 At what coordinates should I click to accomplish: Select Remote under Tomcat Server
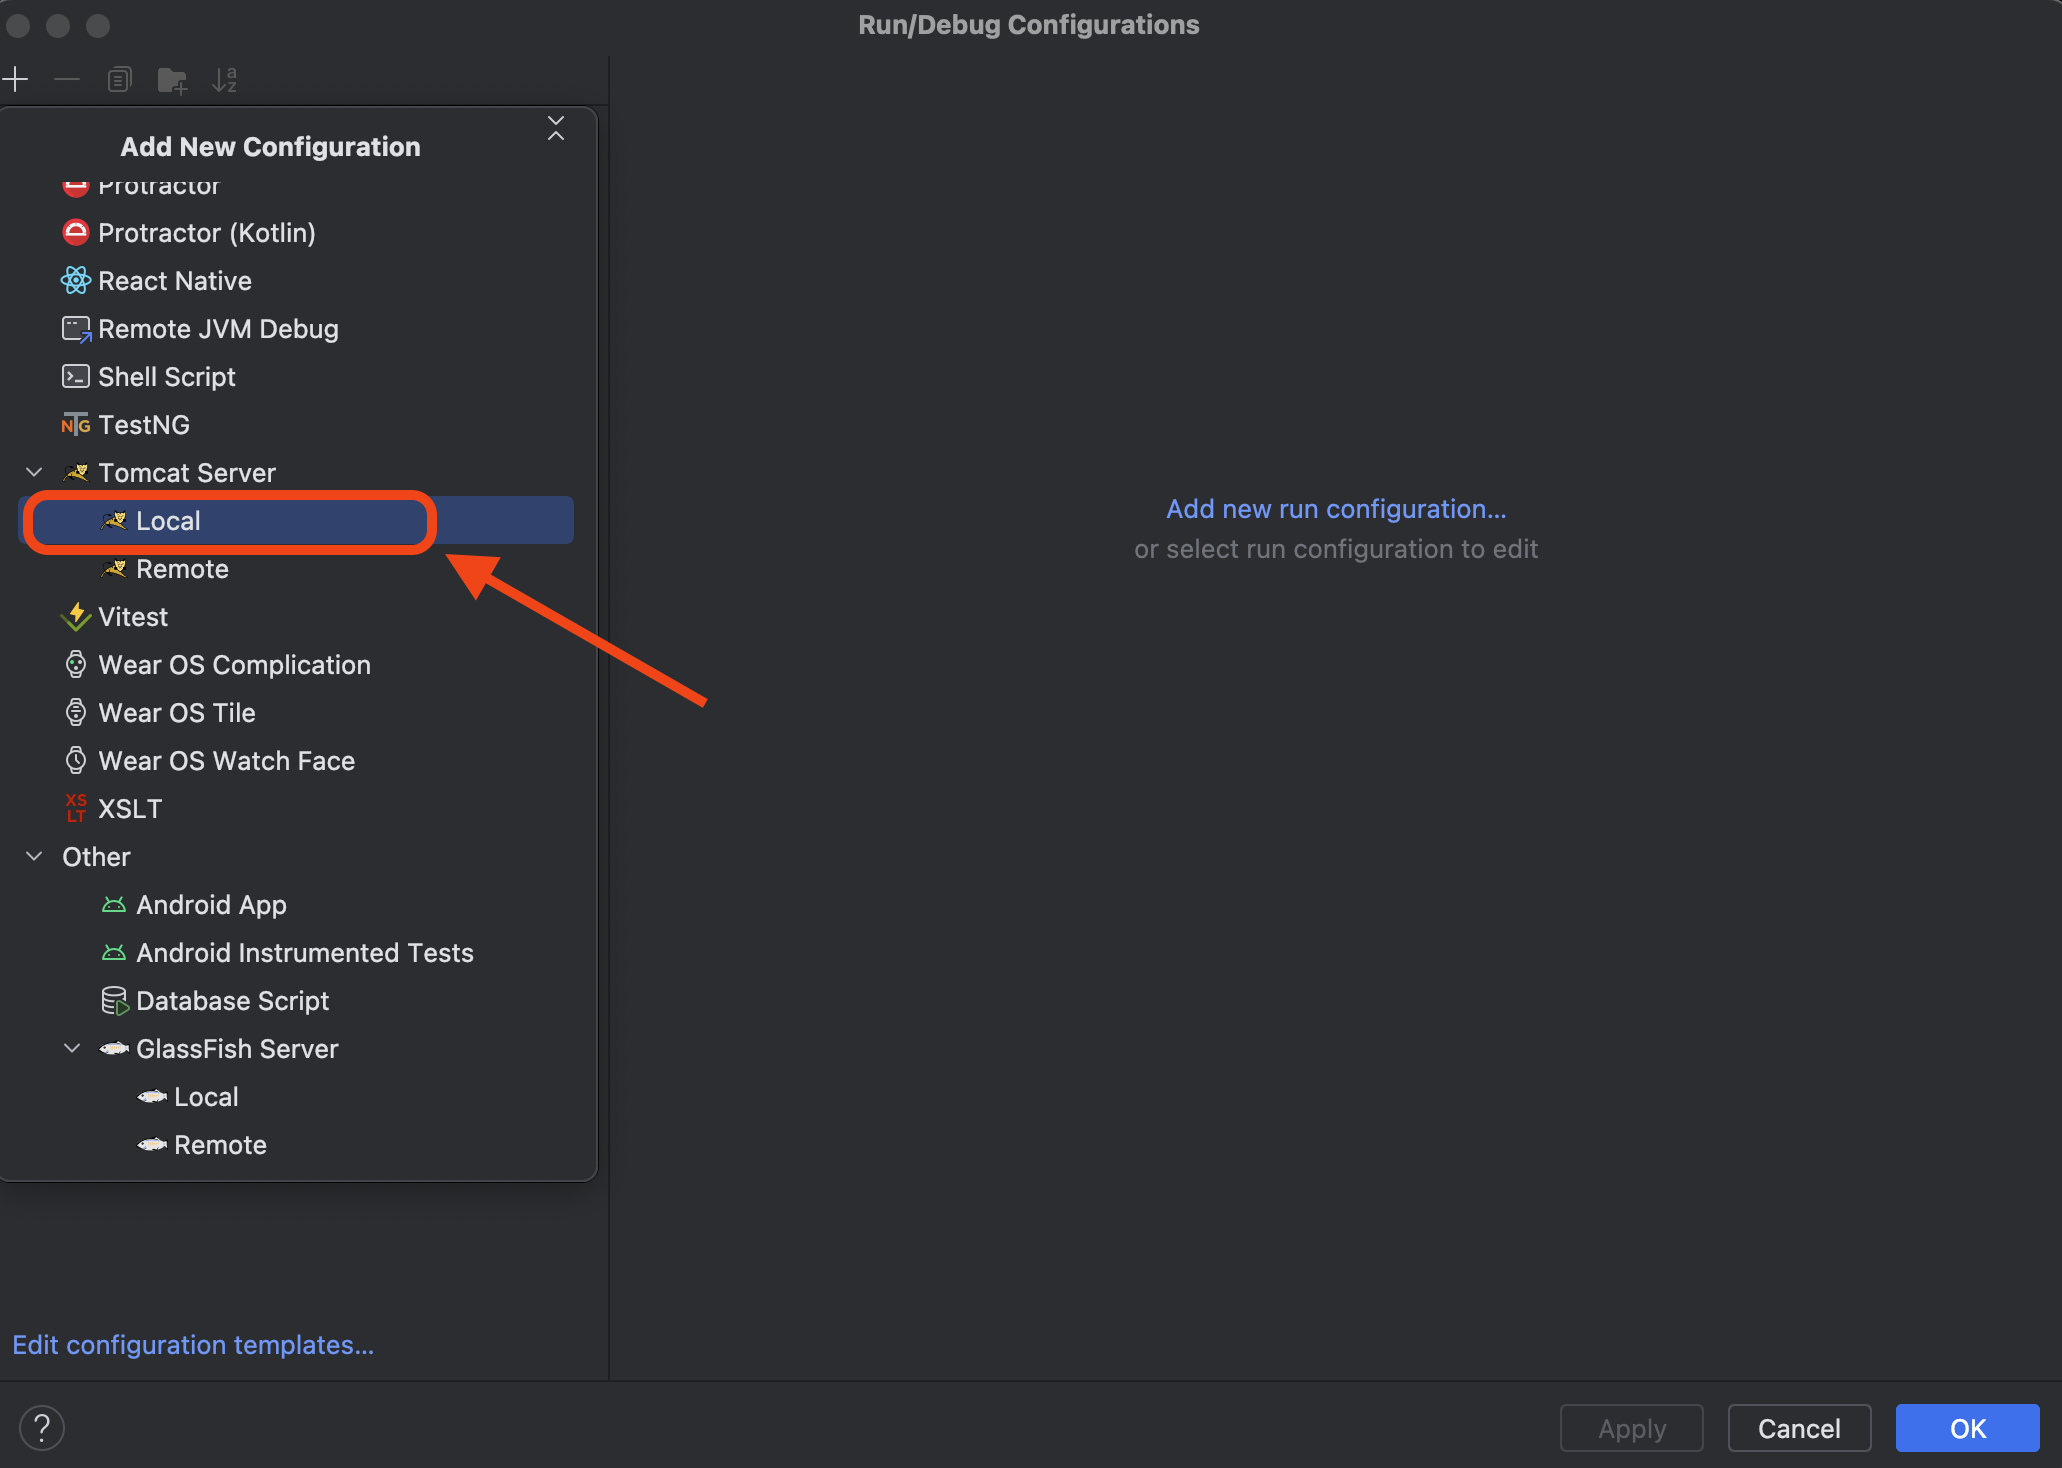click(x=182, y=569)
